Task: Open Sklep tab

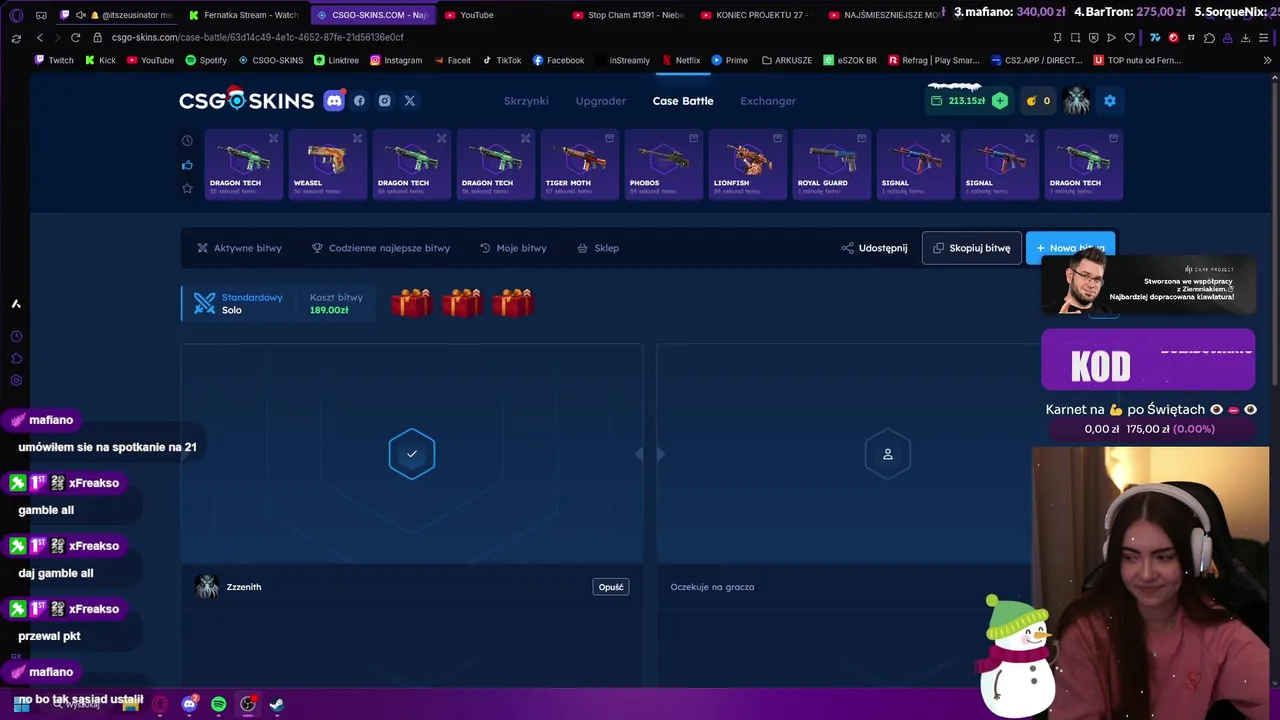Action: (x=598, y=248)
